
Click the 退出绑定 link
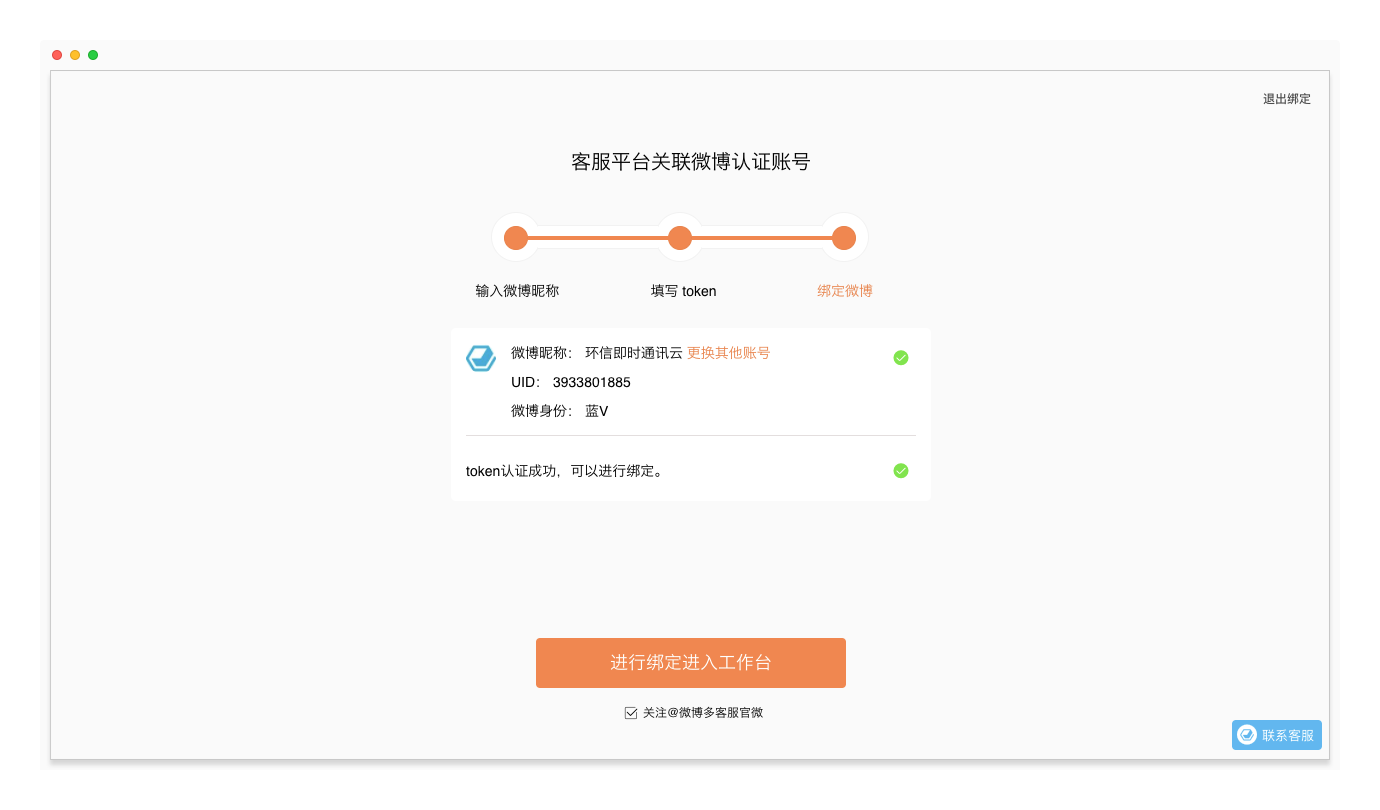pos(1286,99)
